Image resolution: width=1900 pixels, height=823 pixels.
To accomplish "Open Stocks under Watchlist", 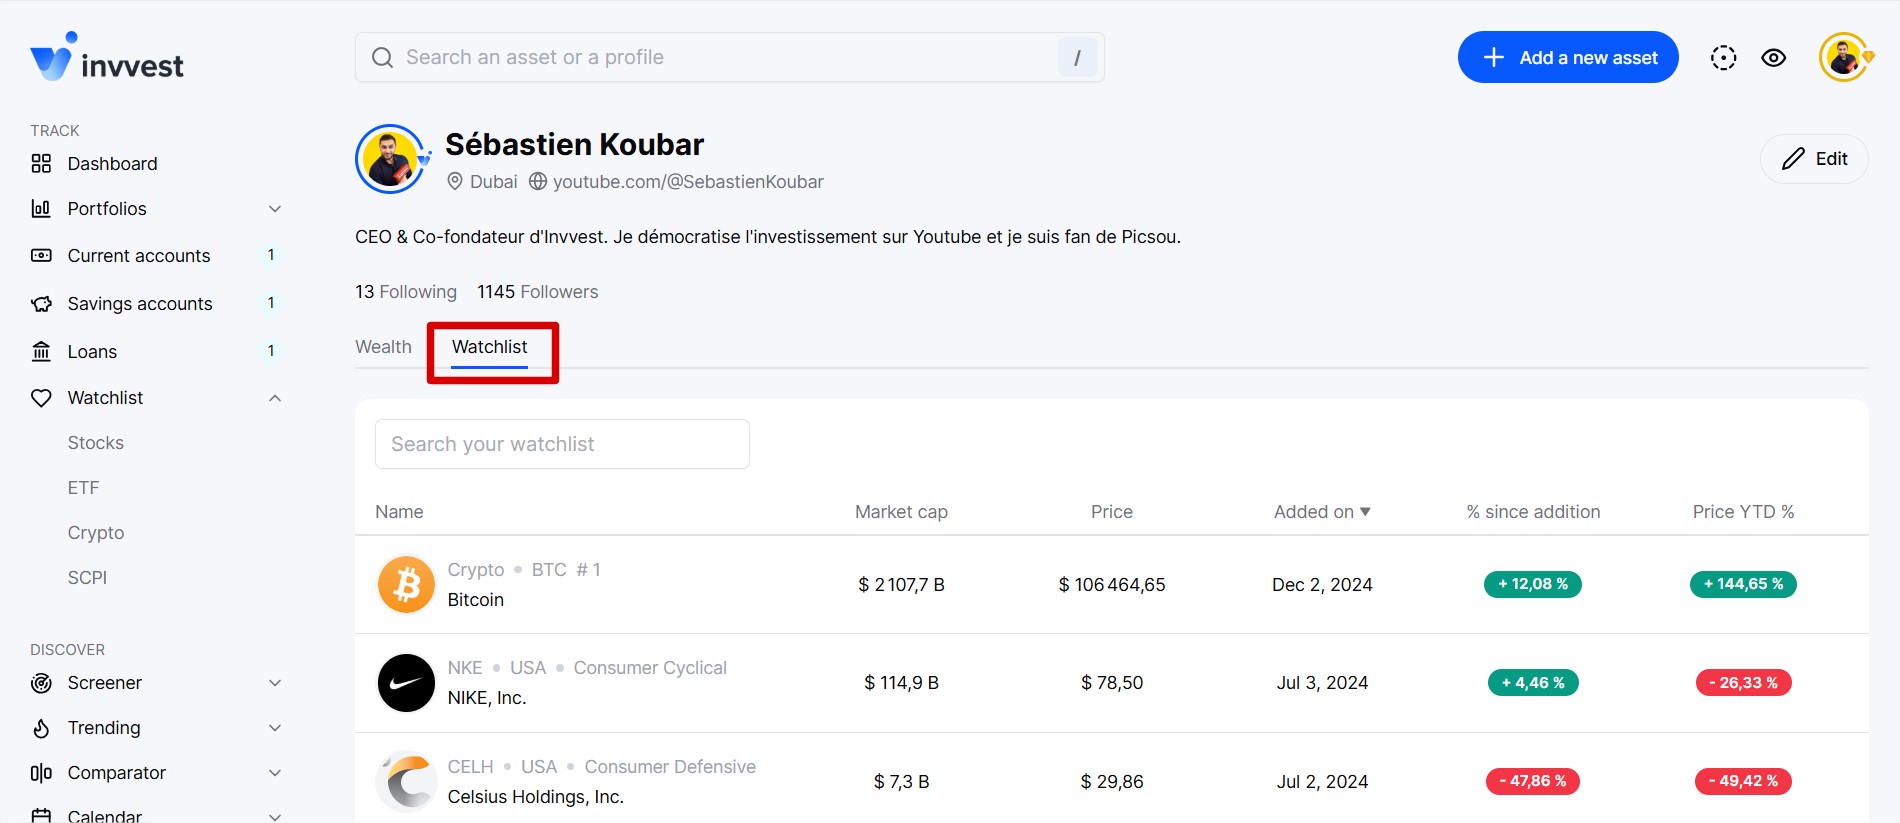I will [x=96, y=443].
